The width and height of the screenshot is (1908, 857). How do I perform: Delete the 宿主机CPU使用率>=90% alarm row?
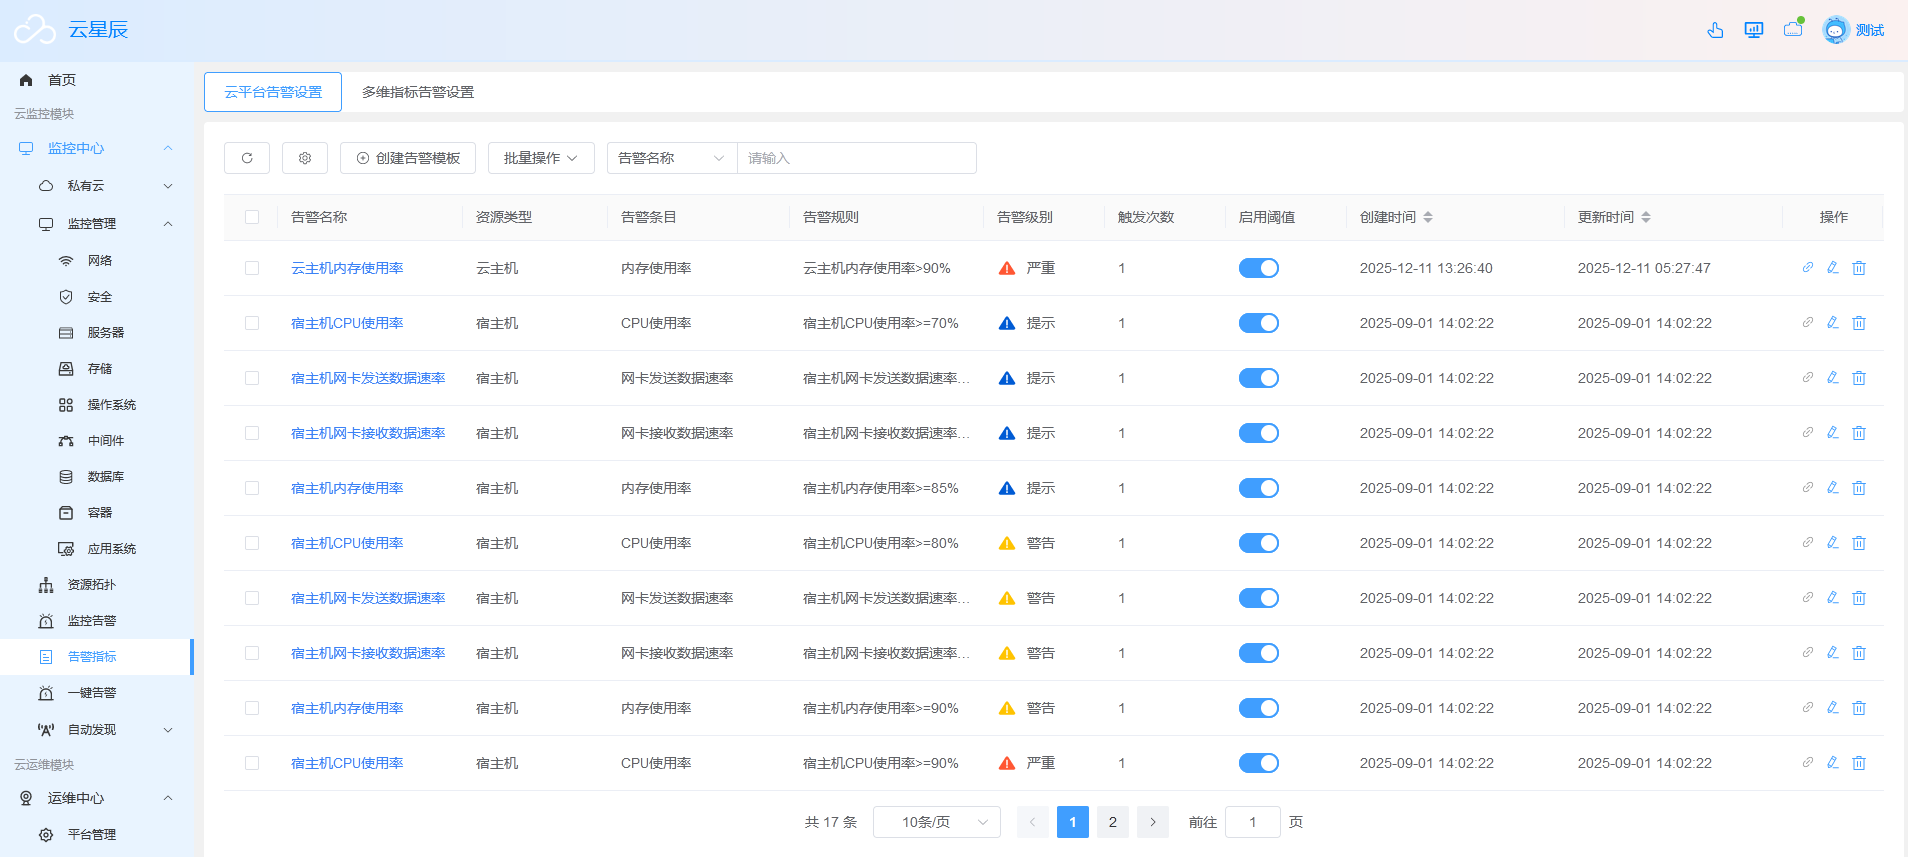pos(1859,763)
